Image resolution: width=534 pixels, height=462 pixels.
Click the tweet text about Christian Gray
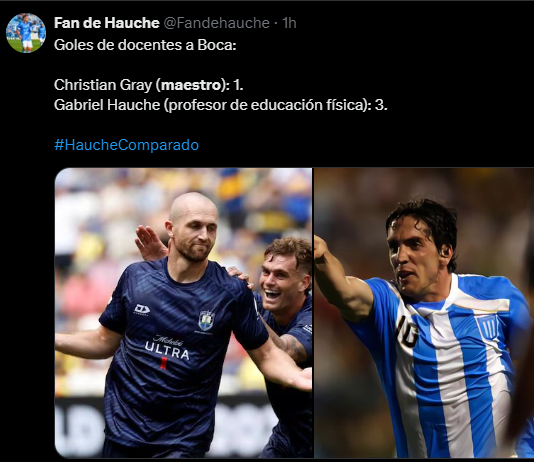[x=148, y=85]
